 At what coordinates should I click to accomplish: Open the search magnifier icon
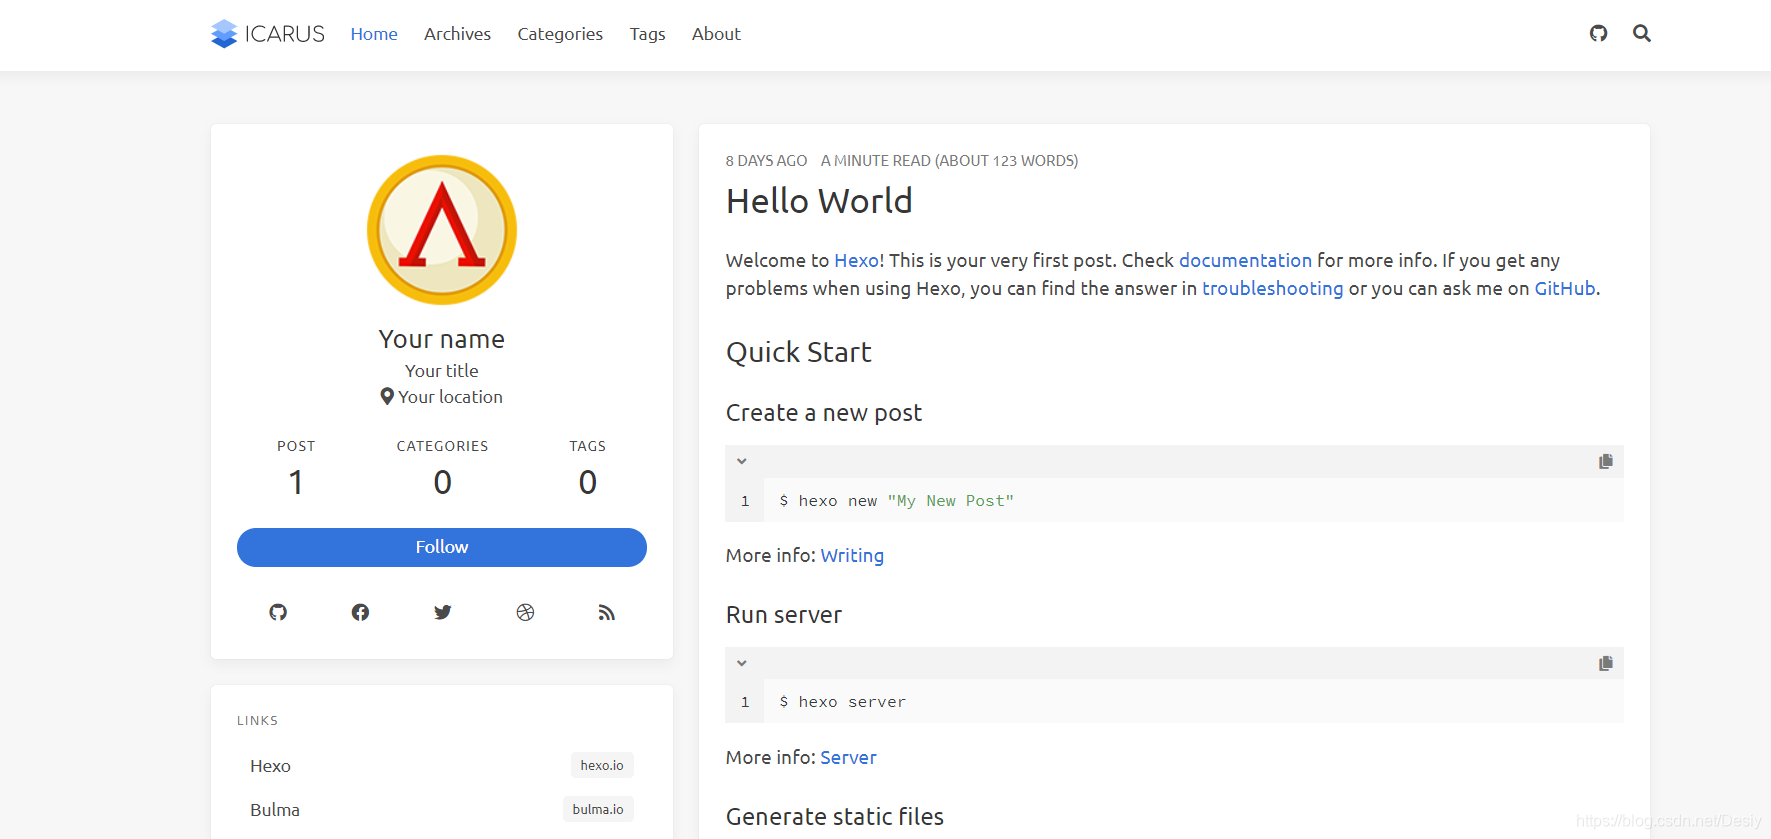pos(1641,33)
